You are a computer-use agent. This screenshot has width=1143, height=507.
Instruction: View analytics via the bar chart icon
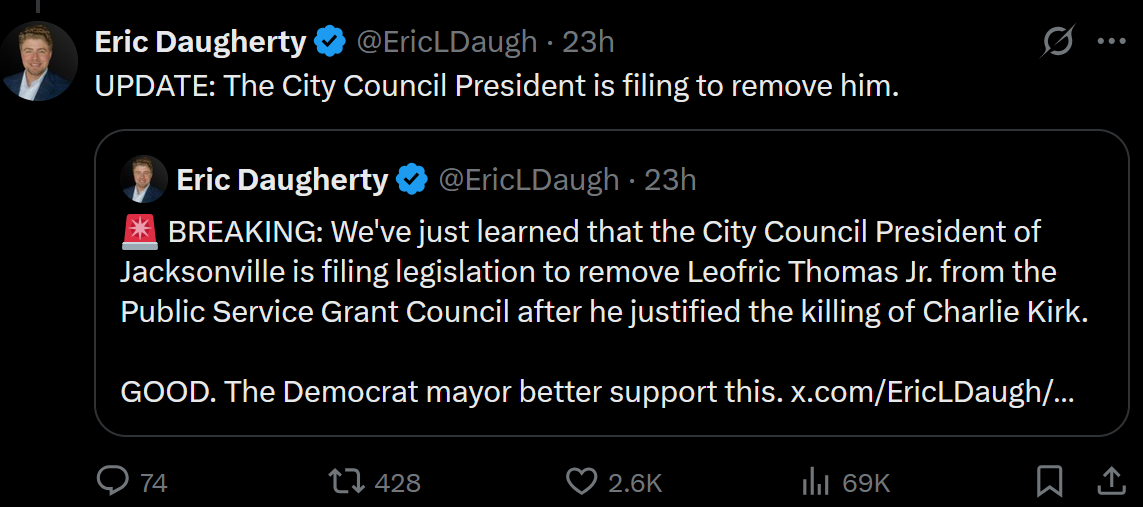814,482
